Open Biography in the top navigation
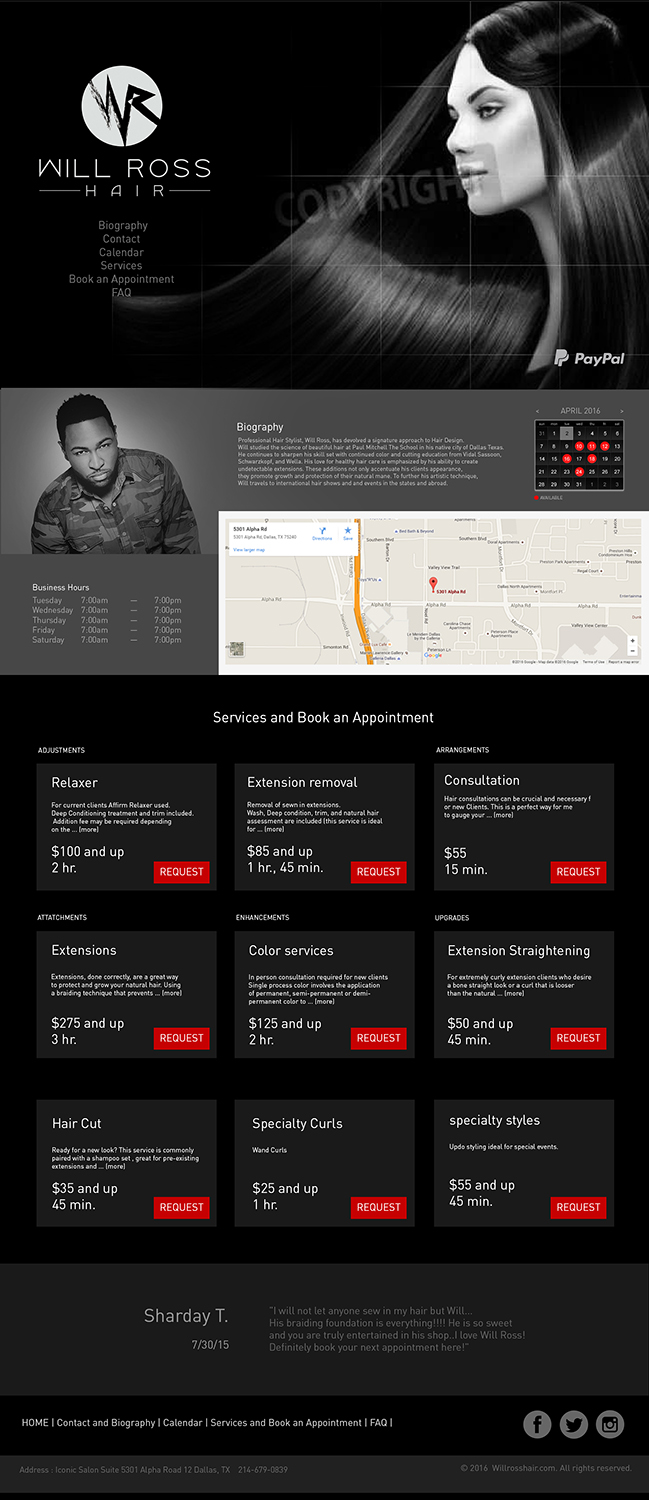The height and width of the screenshot is (1500, 649). point(123,226)
